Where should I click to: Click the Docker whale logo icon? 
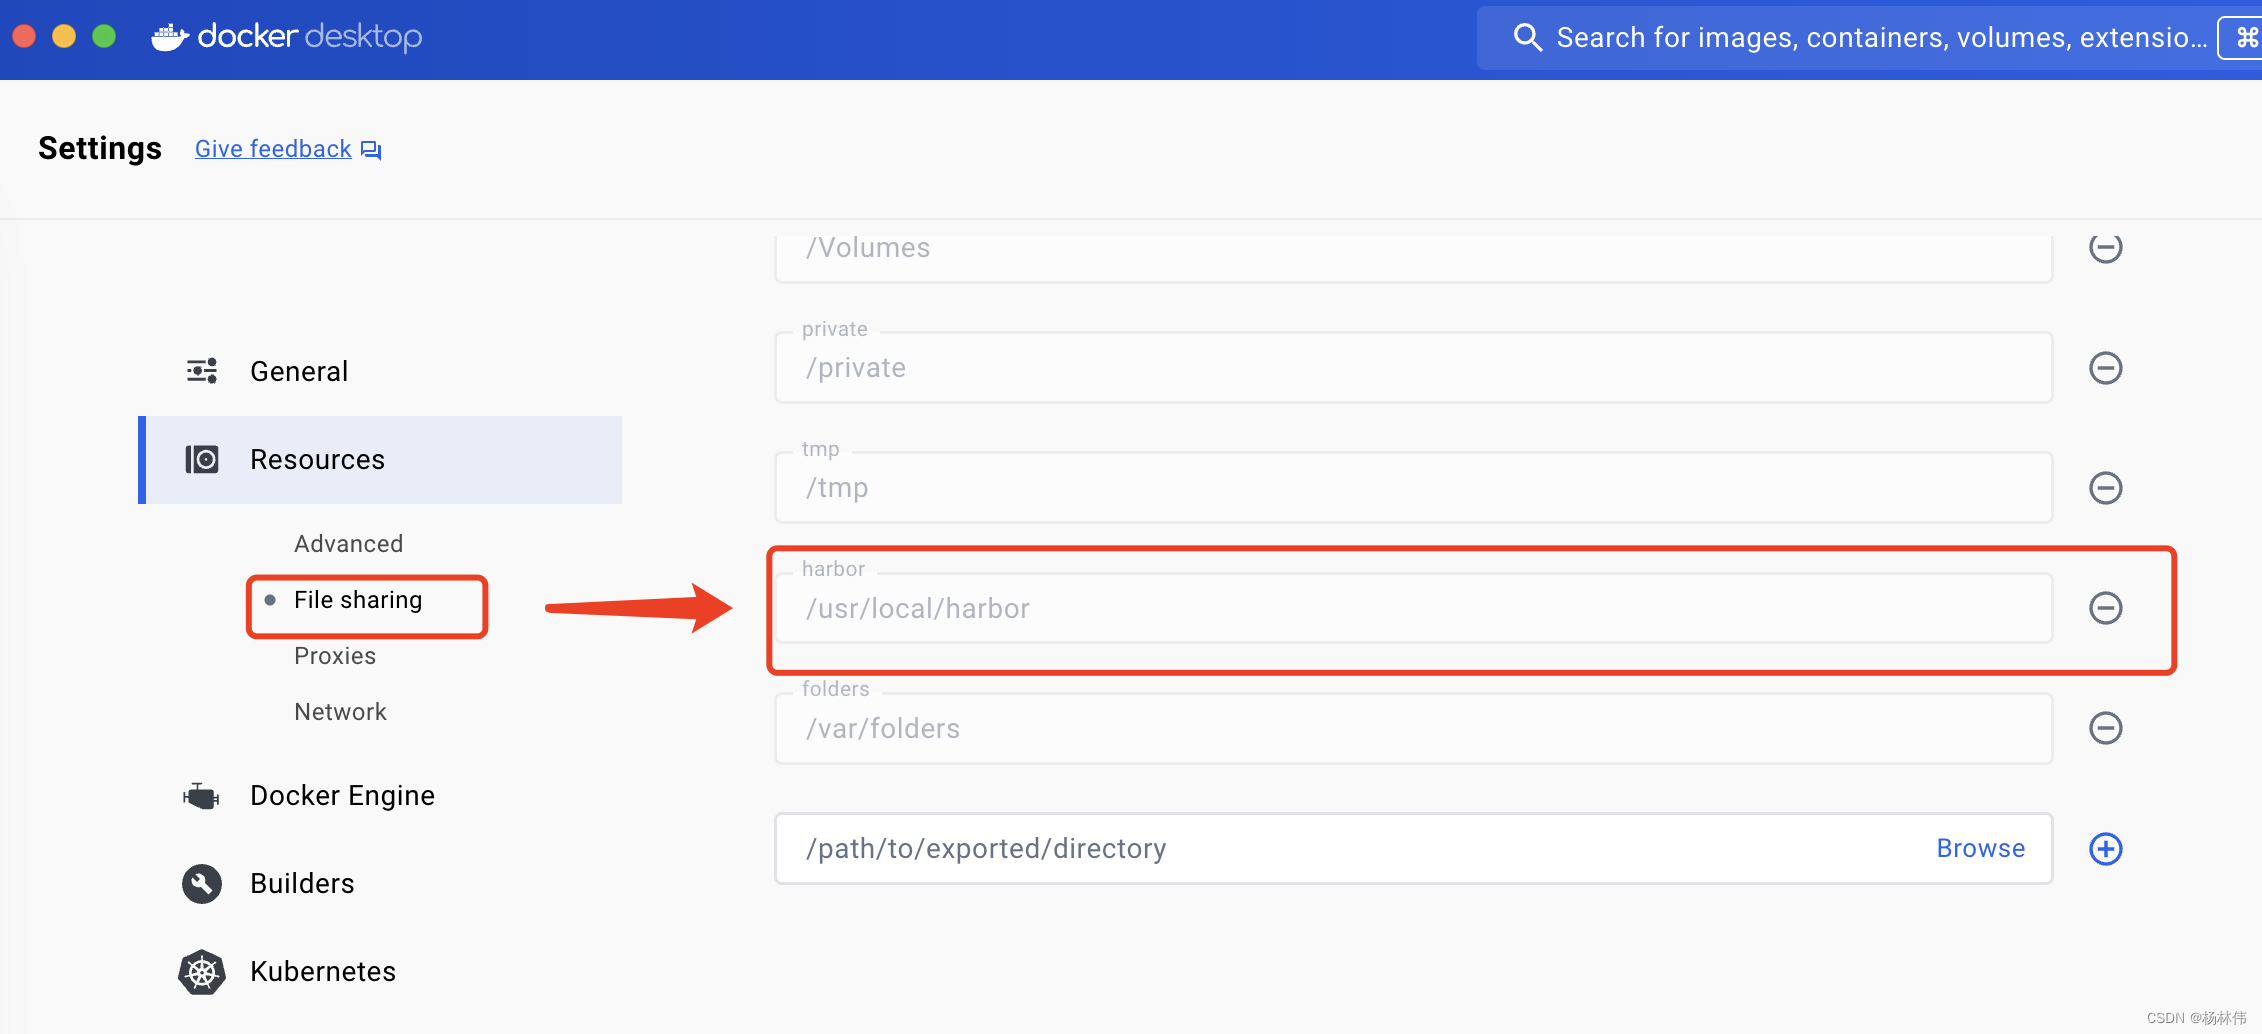point(170,37)
